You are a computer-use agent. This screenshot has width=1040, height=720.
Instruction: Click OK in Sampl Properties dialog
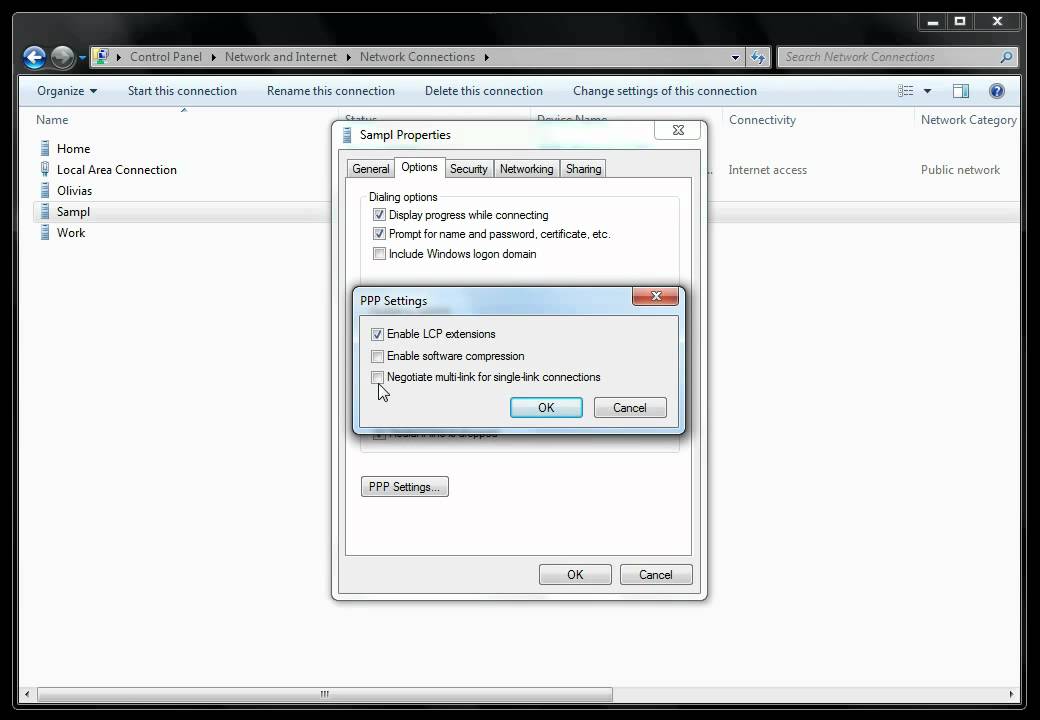click(575, 575)
